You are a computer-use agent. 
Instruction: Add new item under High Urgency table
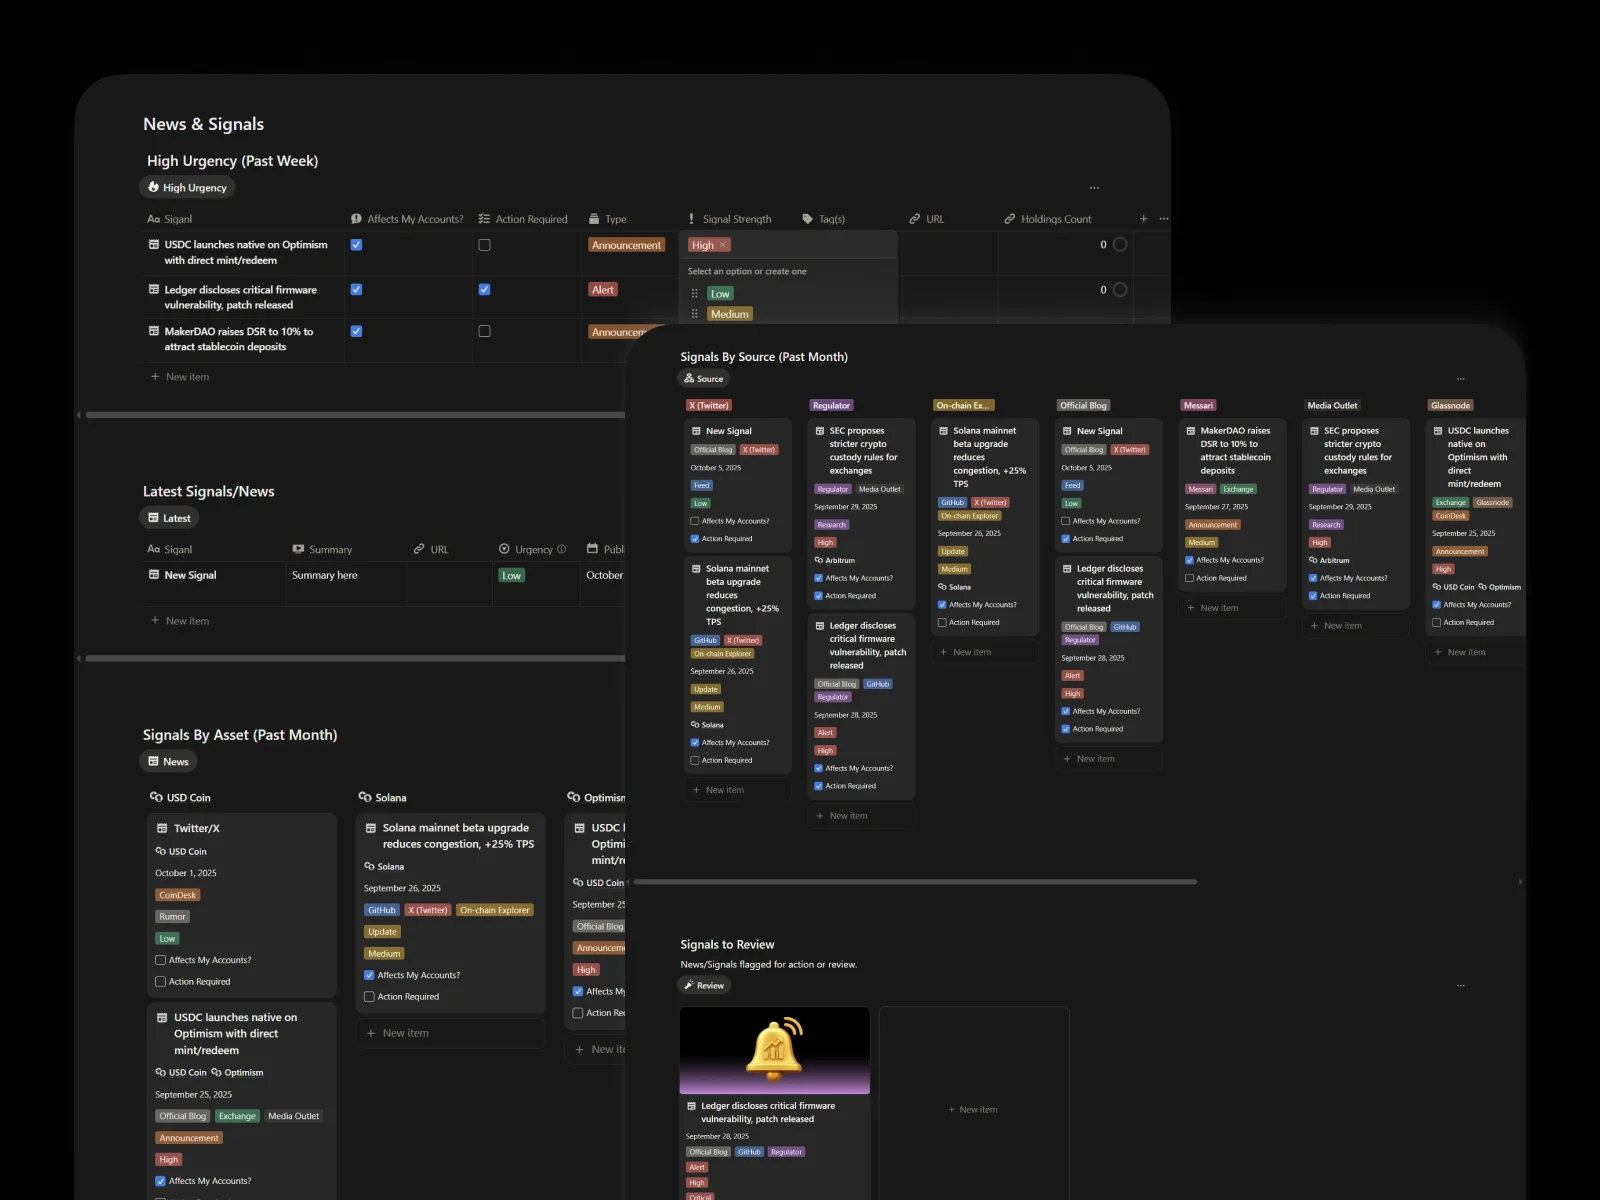pos(187,377)
